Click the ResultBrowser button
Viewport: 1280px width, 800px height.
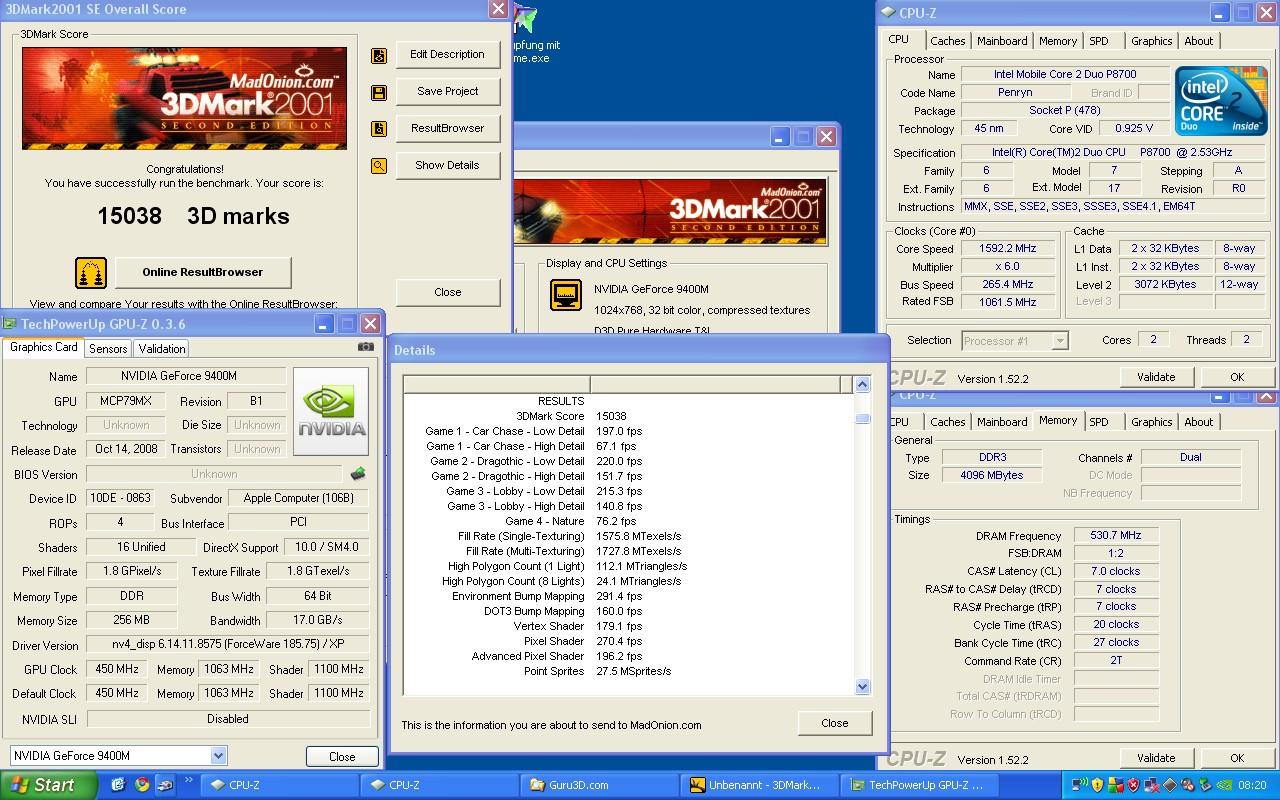447,129
